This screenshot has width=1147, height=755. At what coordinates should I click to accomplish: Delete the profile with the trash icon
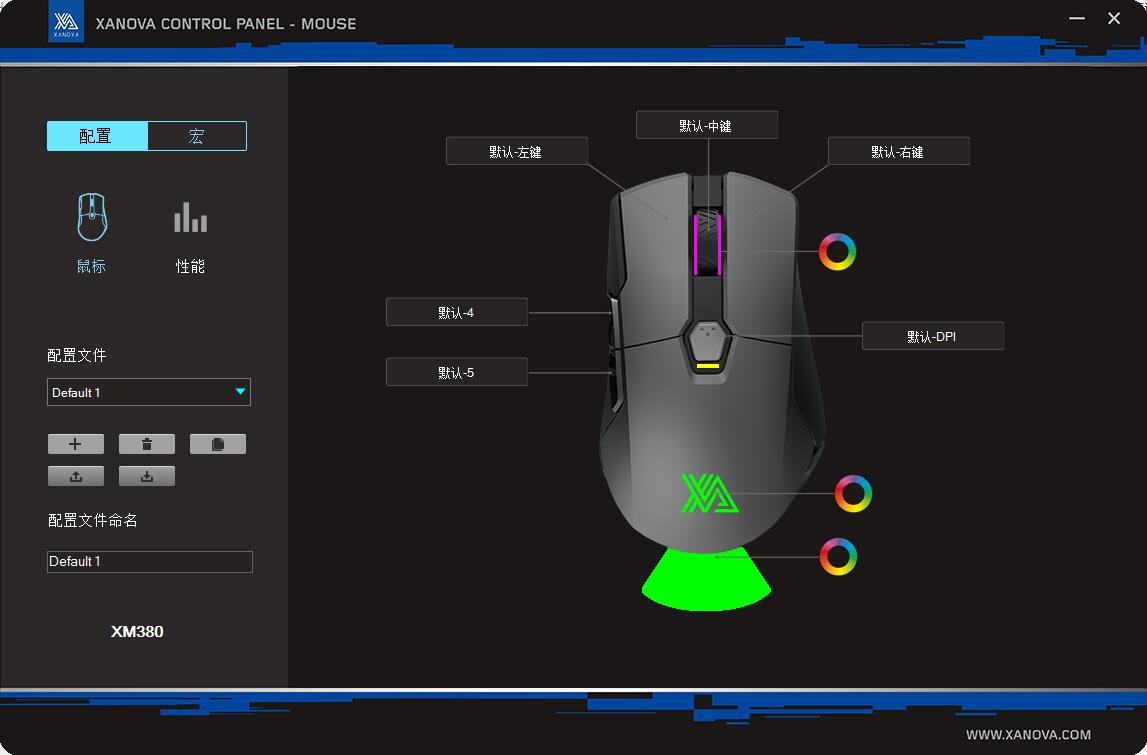[x=147, y=444]
